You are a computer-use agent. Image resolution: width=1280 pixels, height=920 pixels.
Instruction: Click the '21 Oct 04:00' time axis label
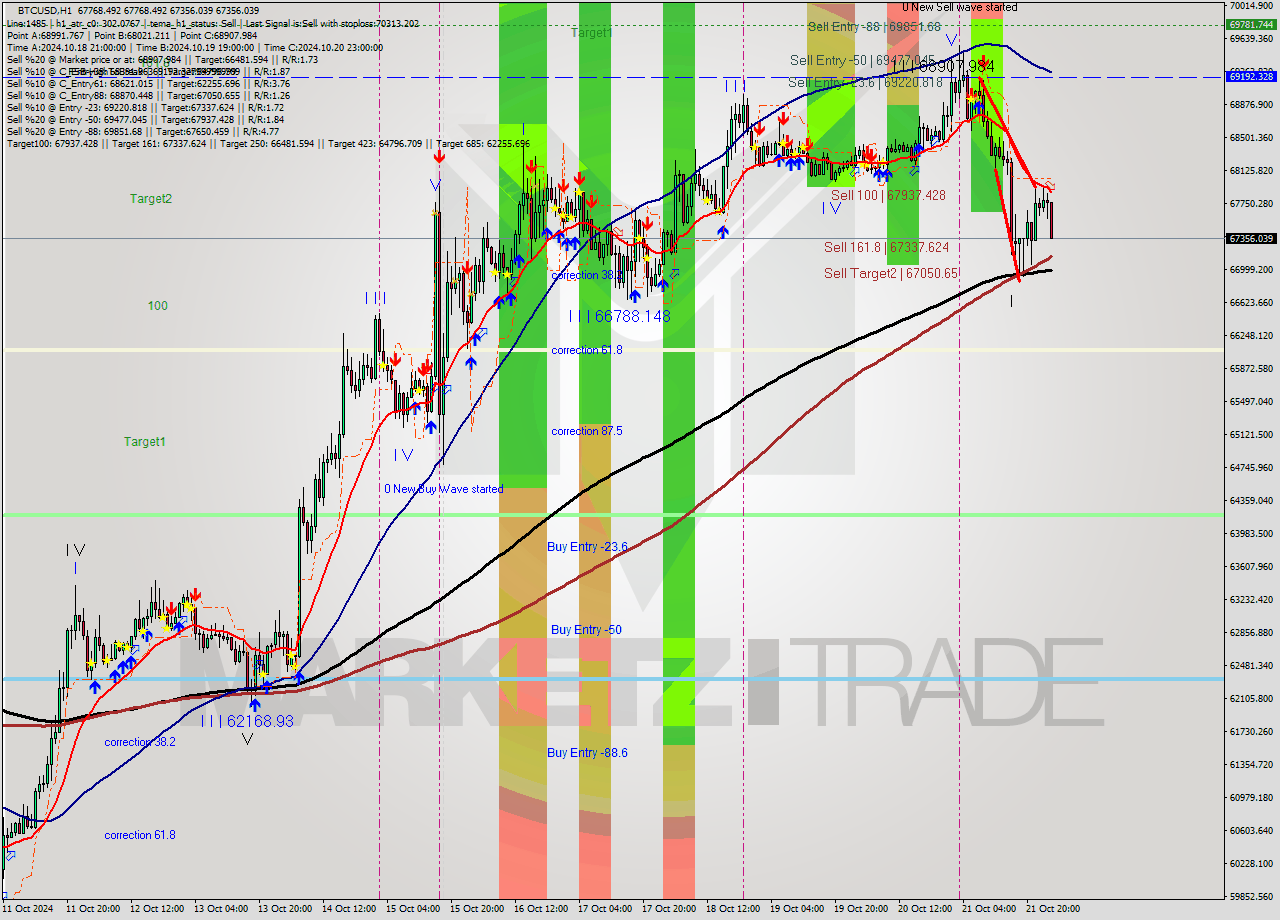[x=989, y=909]
